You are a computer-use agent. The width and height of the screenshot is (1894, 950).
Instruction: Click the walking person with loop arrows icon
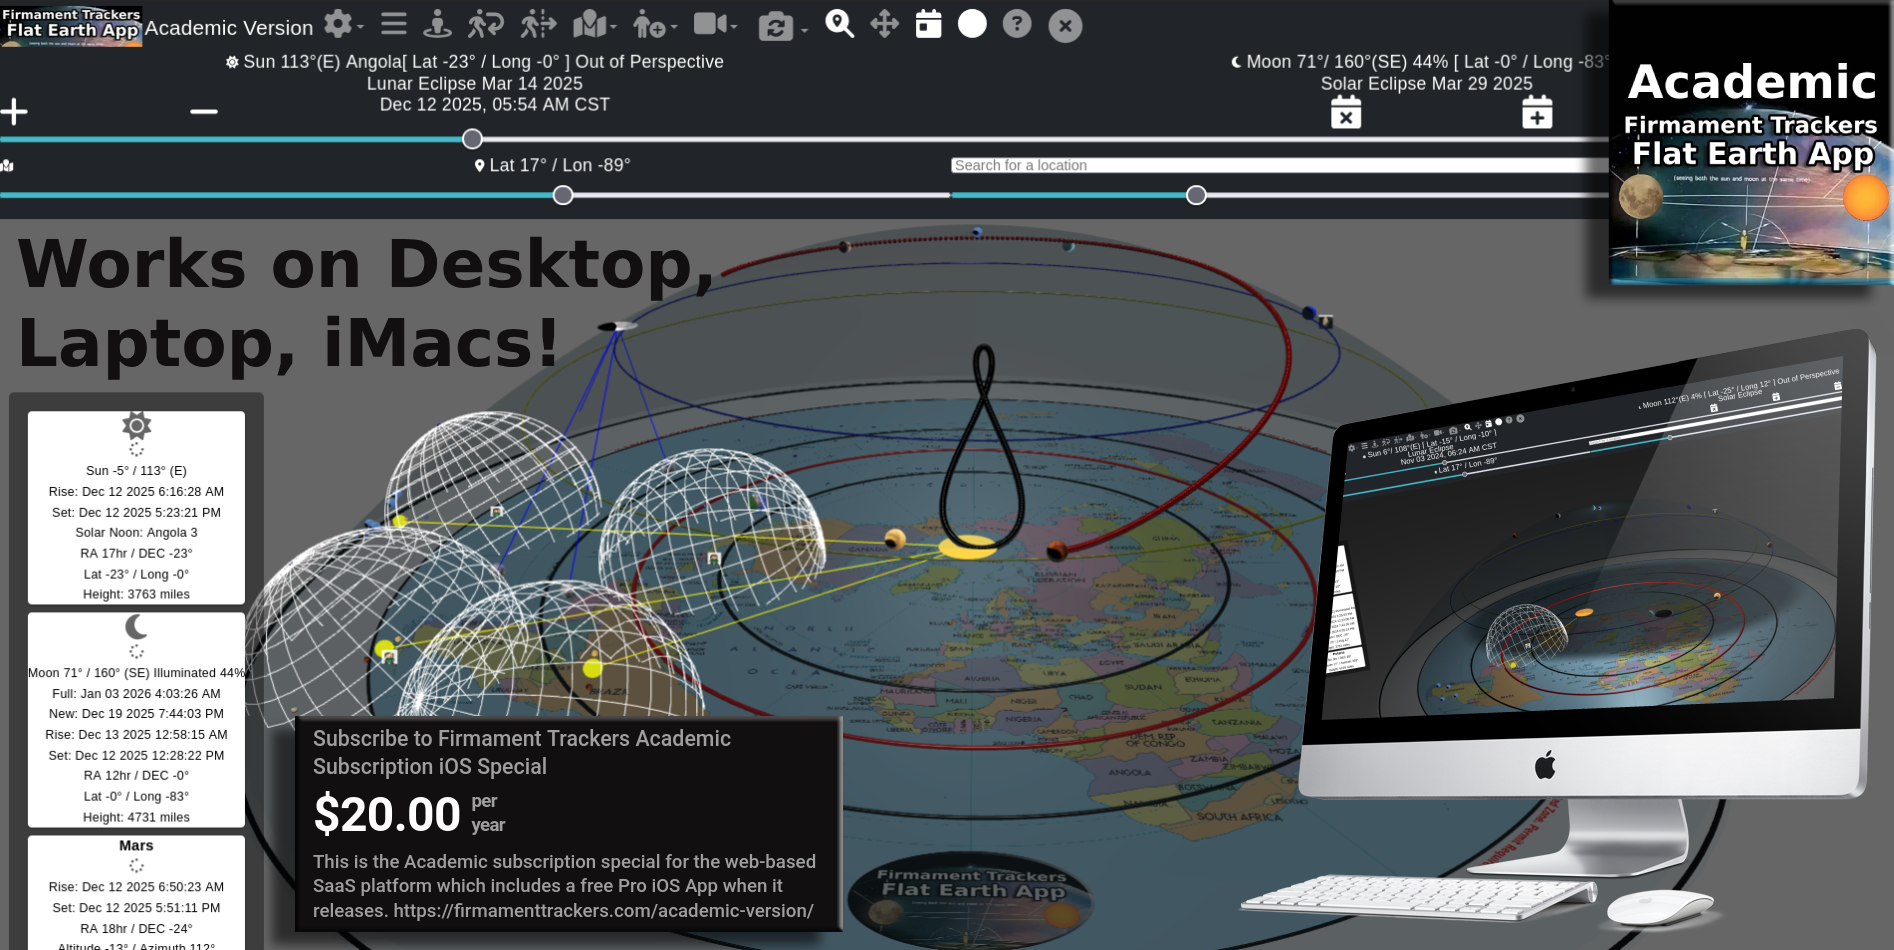pyautogui.click(x=486, y=24)
